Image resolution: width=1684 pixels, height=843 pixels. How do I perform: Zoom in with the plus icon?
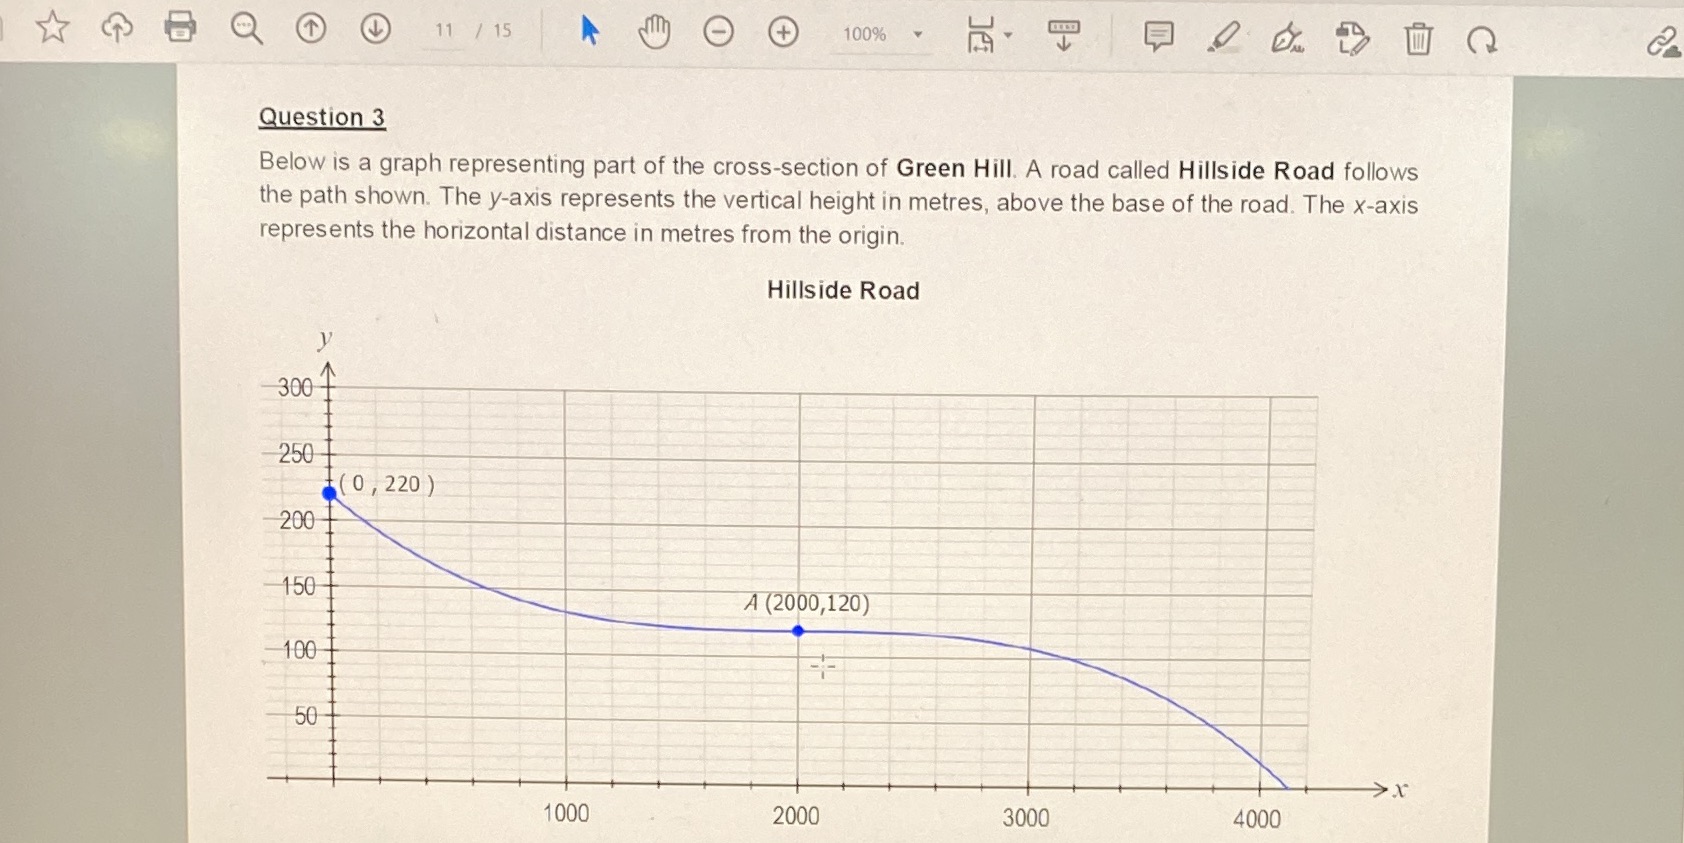783,33
